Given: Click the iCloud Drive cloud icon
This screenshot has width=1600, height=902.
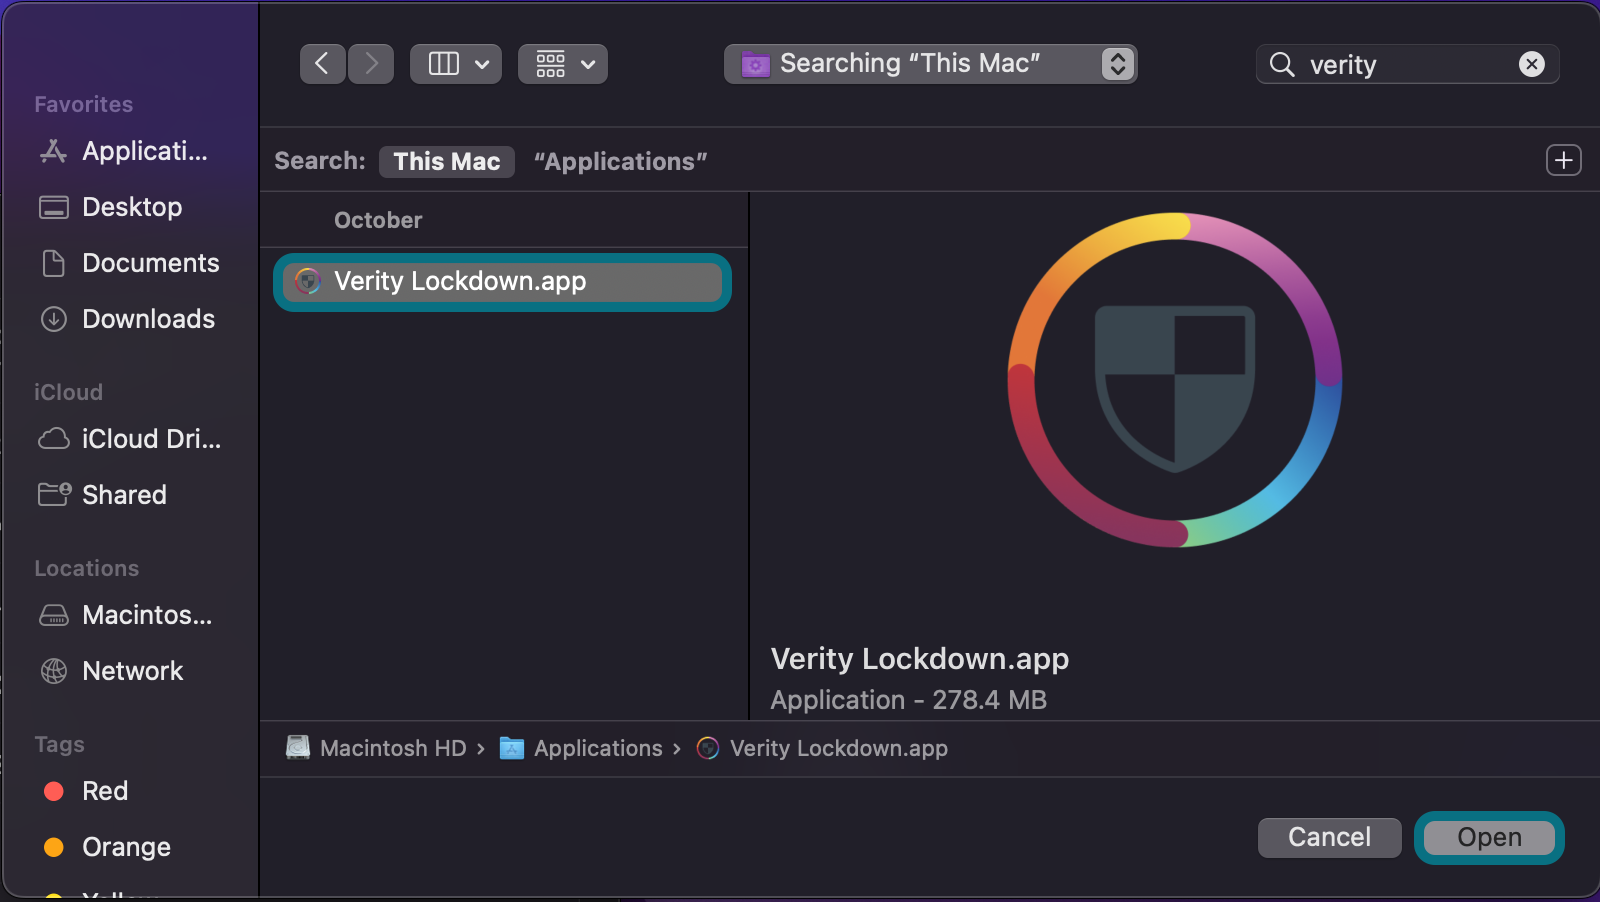Looking at the screenshot, I should [53, 439].
